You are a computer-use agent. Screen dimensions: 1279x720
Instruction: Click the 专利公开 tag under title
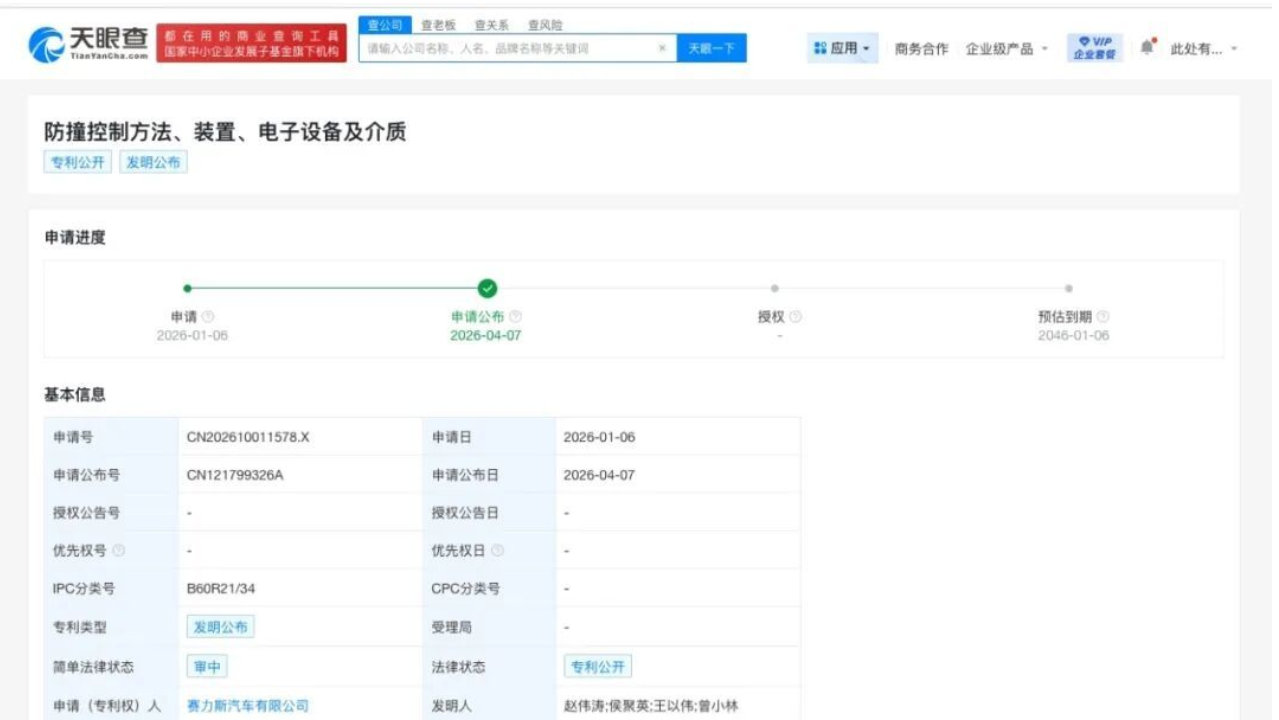tap(79, 162)
